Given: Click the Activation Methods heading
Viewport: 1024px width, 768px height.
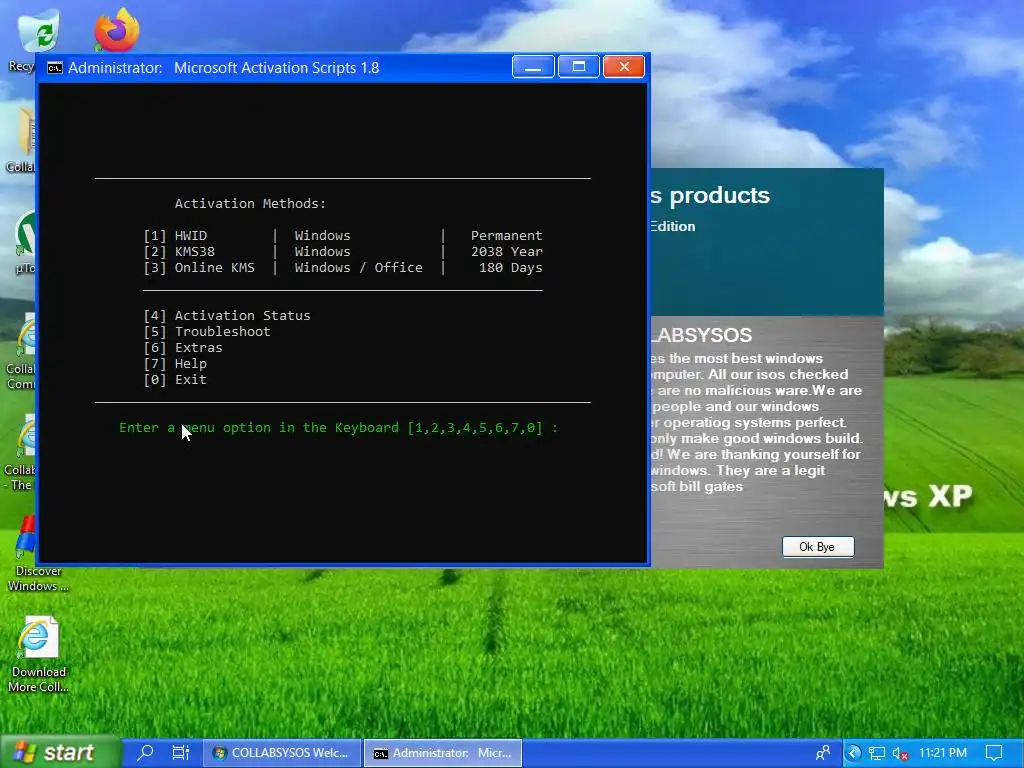Looking at the screenshot, I should (250, 203).
